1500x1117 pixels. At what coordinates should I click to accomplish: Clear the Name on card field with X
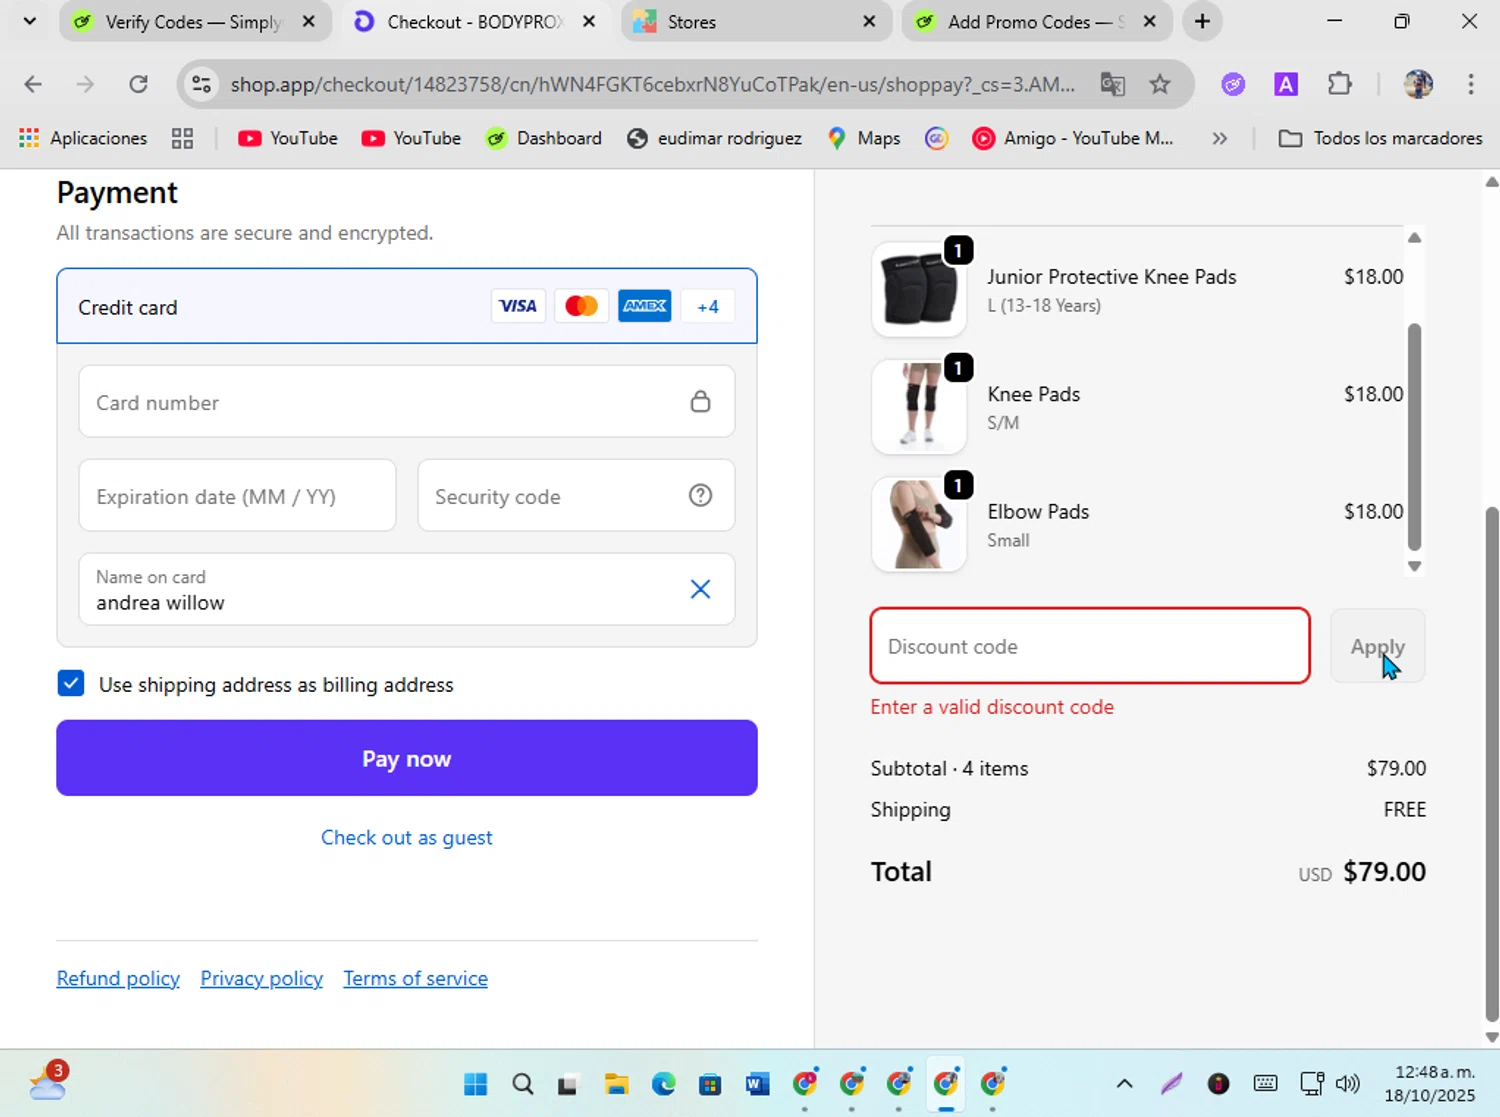[700, 589]
